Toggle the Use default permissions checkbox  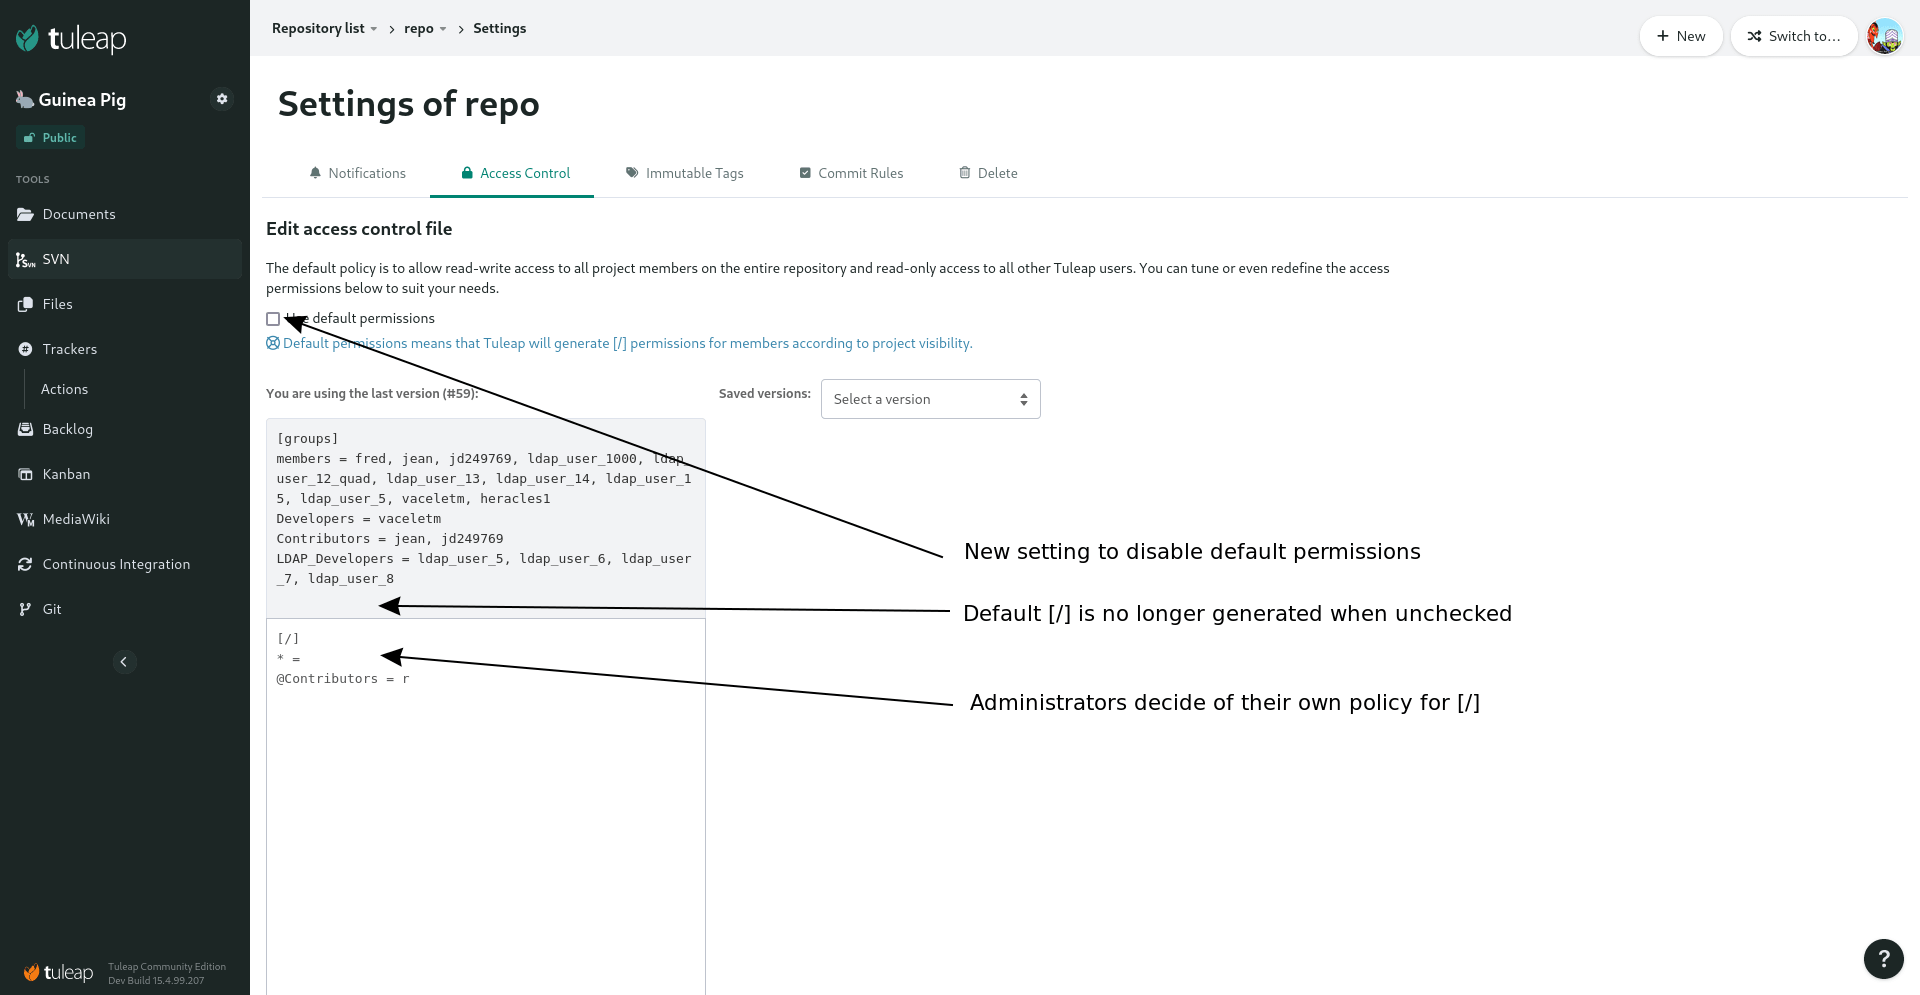[273, 319]
